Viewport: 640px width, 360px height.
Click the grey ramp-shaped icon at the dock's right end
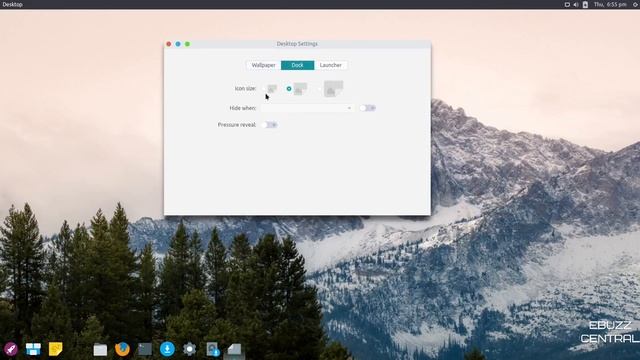[x=234, y=349]
